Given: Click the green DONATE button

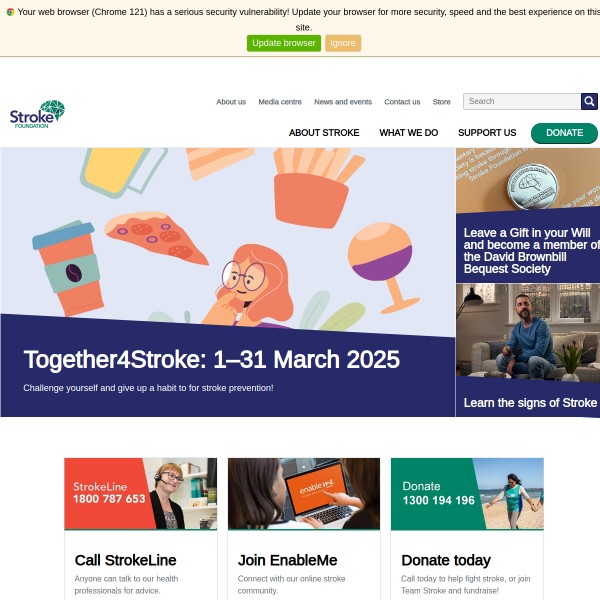Looking at the screenshot, I should [564, 133].
